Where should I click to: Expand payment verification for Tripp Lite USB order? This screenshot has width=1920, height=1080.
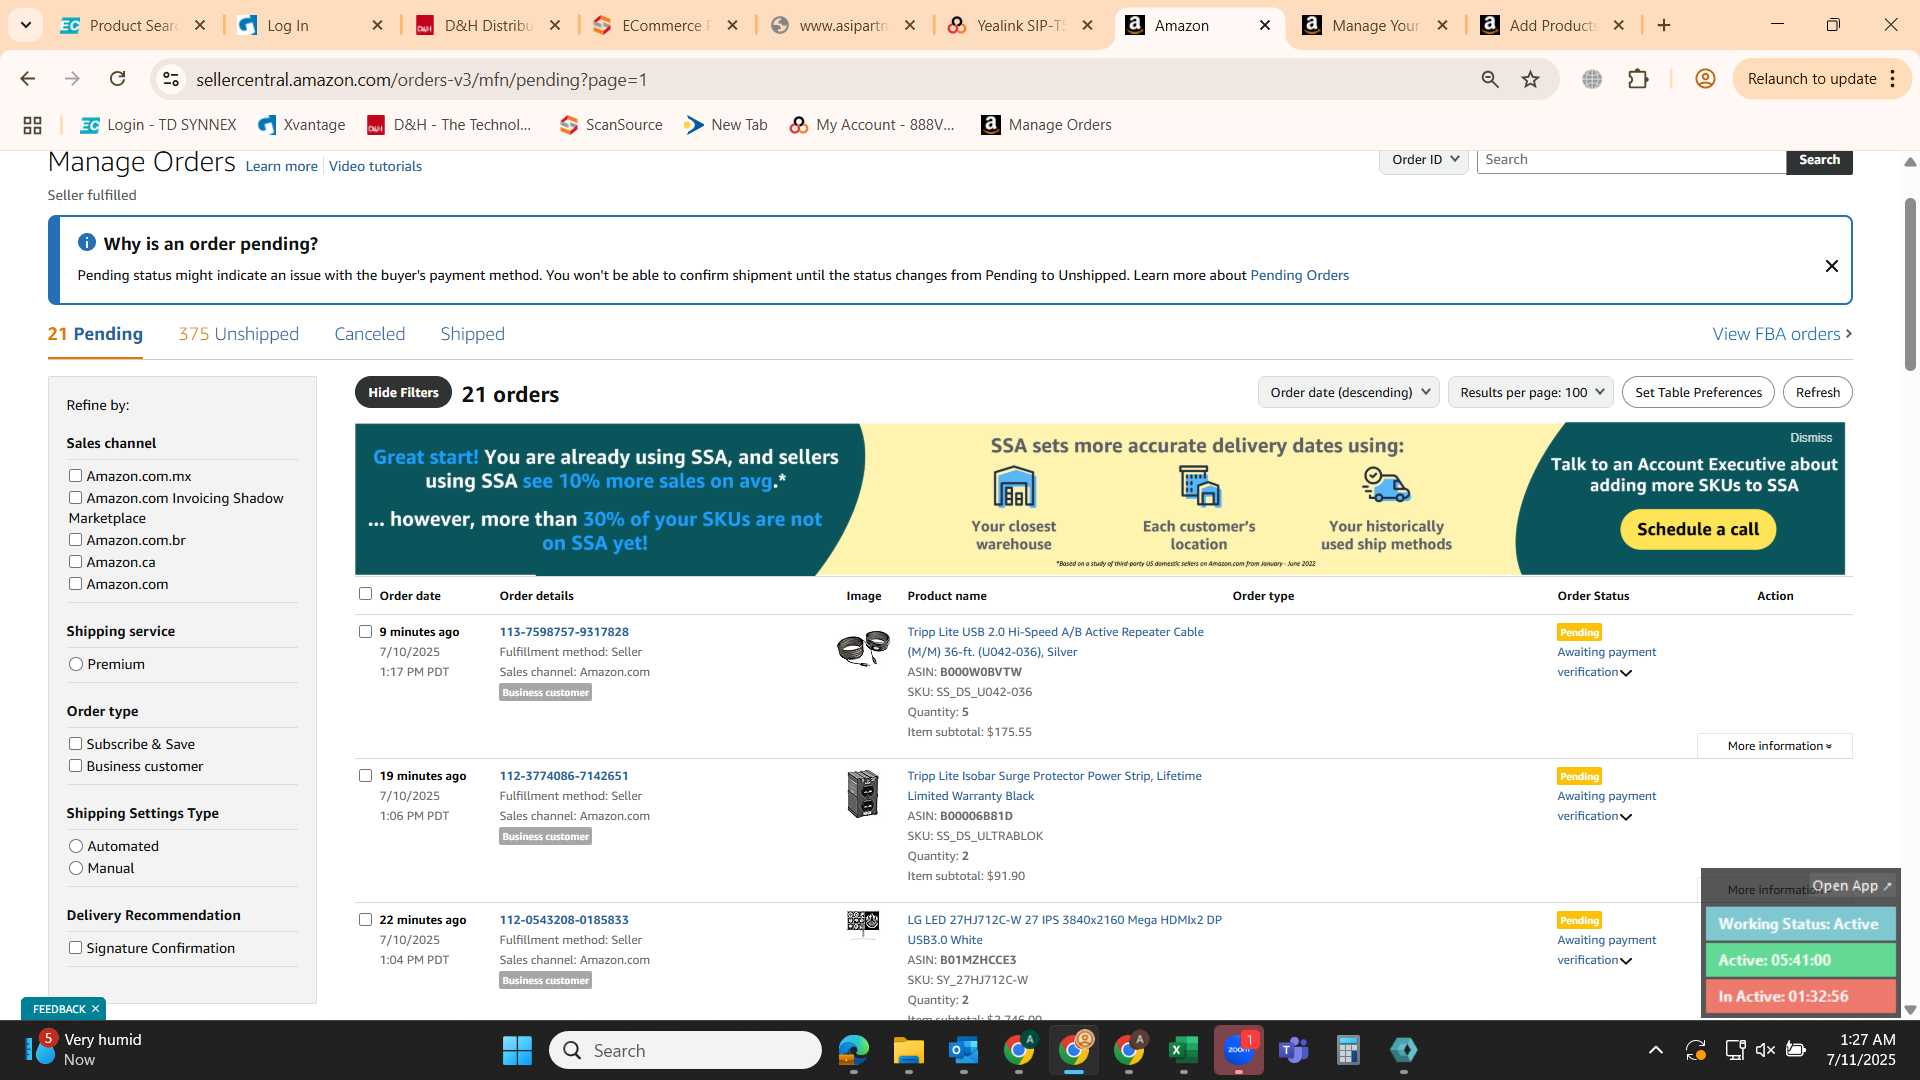1626,673
